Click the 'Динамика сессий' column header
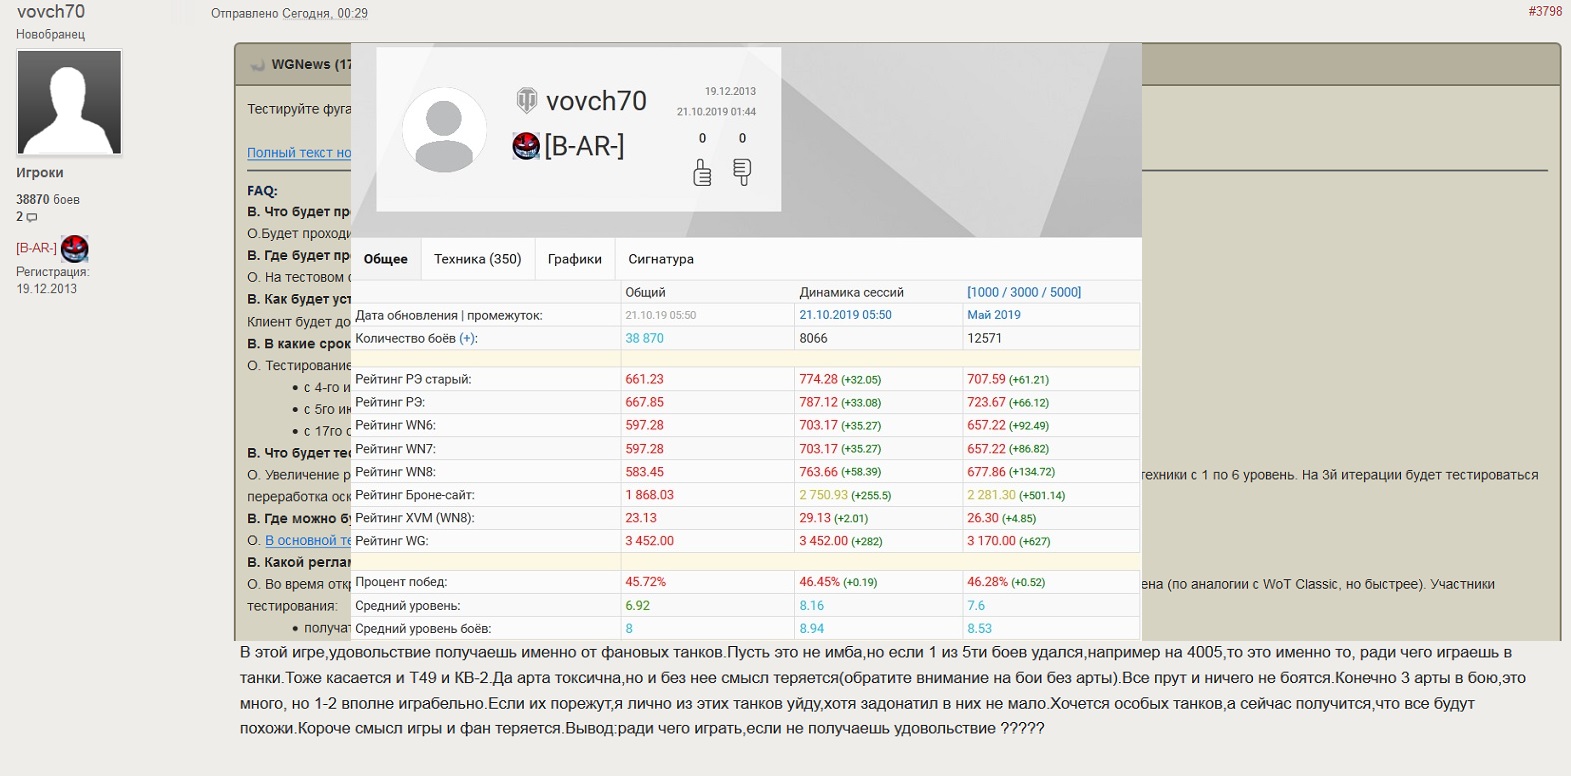 pyautogui.click(x=852, y=292)
